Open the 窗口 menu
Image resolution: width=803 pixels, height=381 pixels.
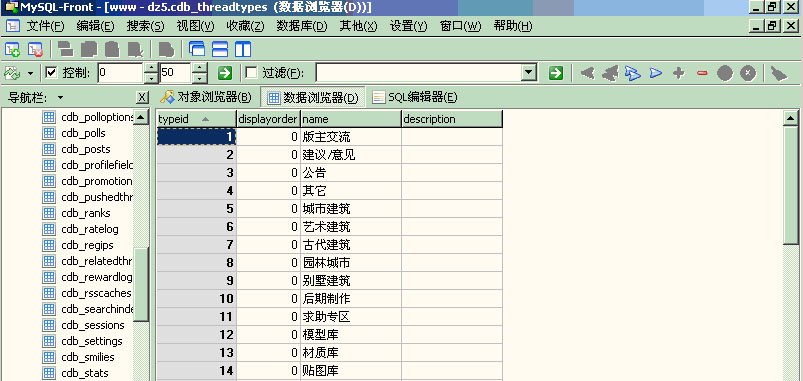click(x=460, y=26)
